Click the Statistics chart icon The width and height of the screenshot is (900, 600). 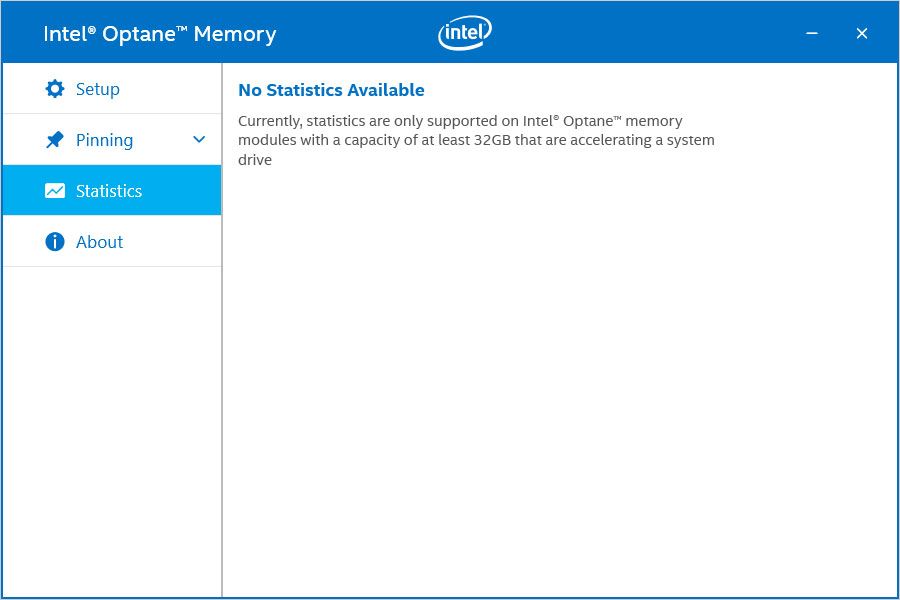[55, 191]
